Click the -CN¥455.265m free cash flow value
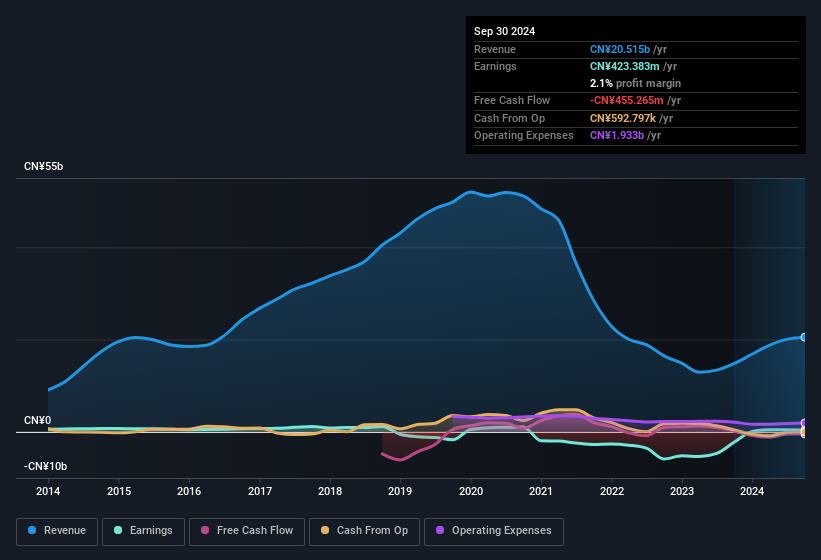Image resolution: width=821 pixels, height=560 pixels. [x=627, y=100]
